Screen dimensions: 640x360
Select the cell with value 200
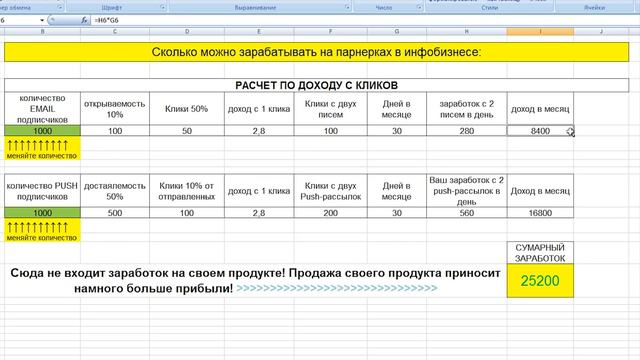[331, 213]
